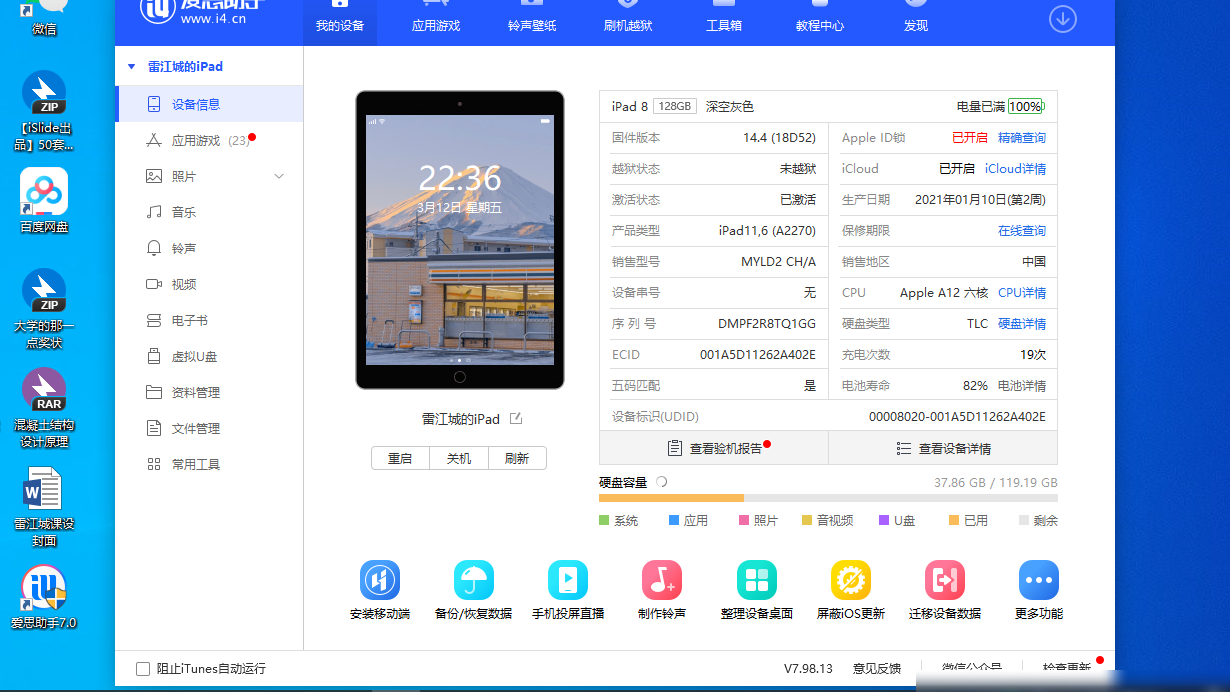This screenshot has width=1230, height=692.
Task: Click 精确查询 Apple ID lock link
Action: coord(1022,138)
